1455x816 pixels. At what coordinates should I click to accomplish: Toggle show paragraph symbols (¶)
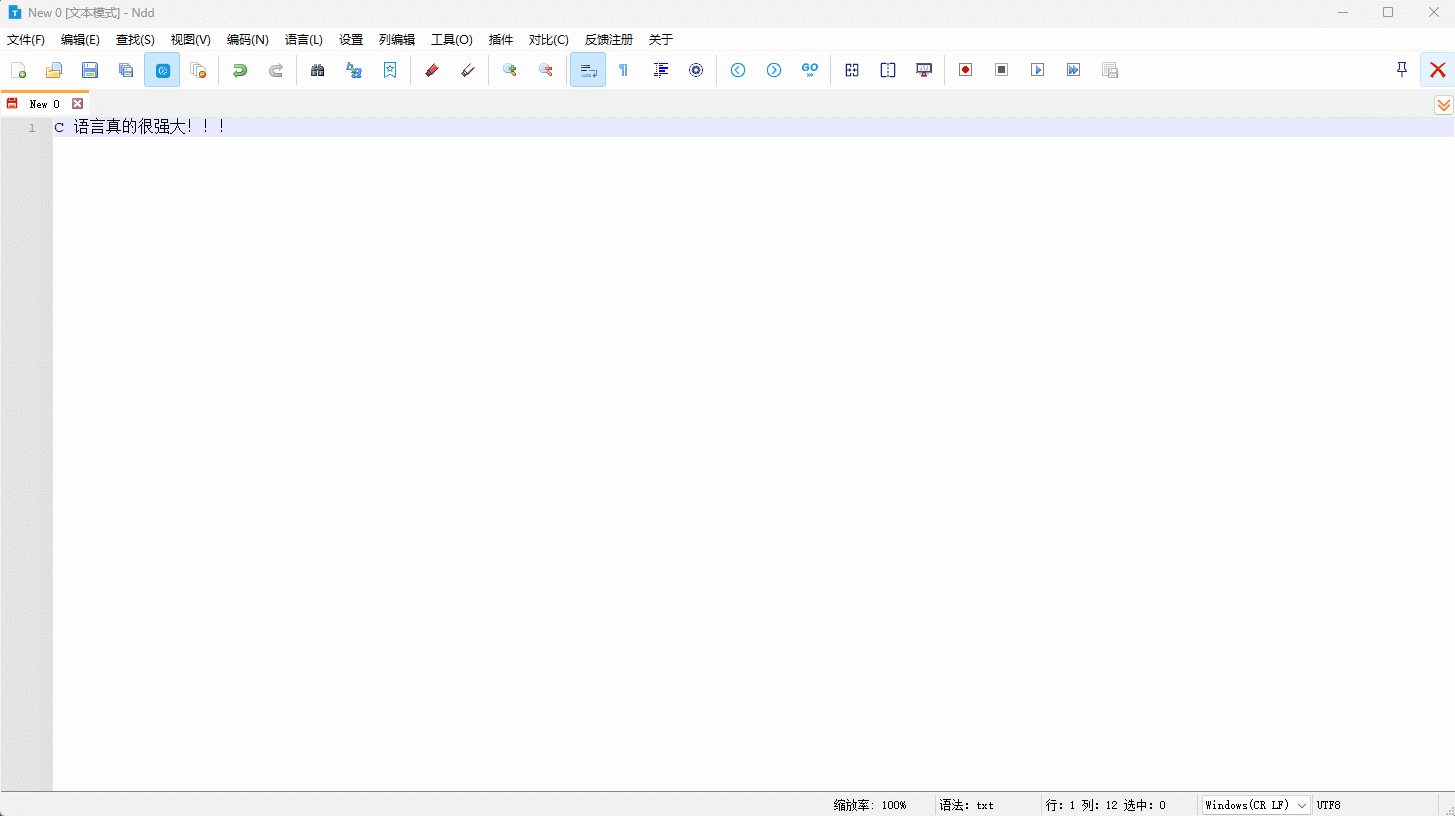coord(624,70)
